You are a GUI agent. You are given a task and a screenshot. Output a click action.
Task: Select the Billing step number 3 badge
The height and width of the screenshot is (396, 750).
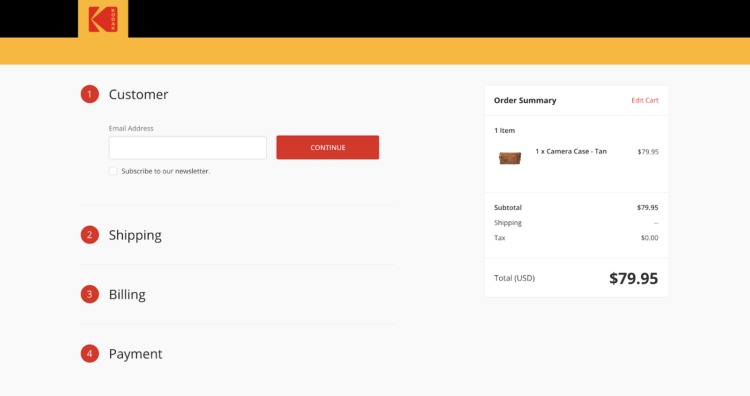(89, 294)
